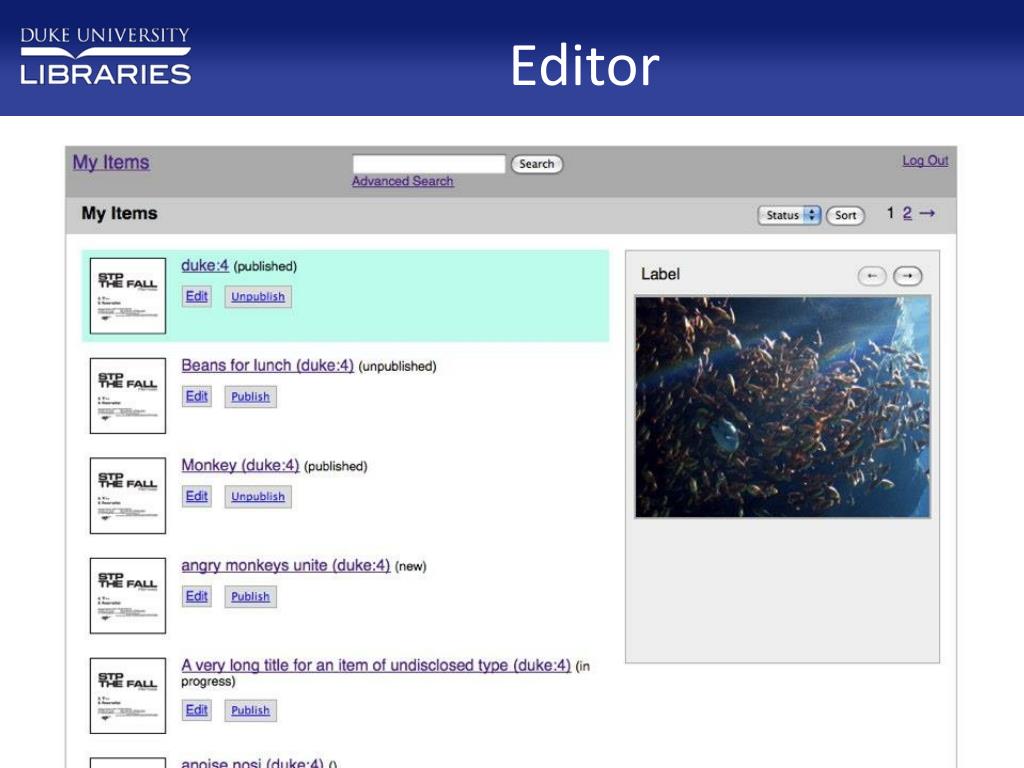Unpublish the Monkey item

[x=258, y=496]
